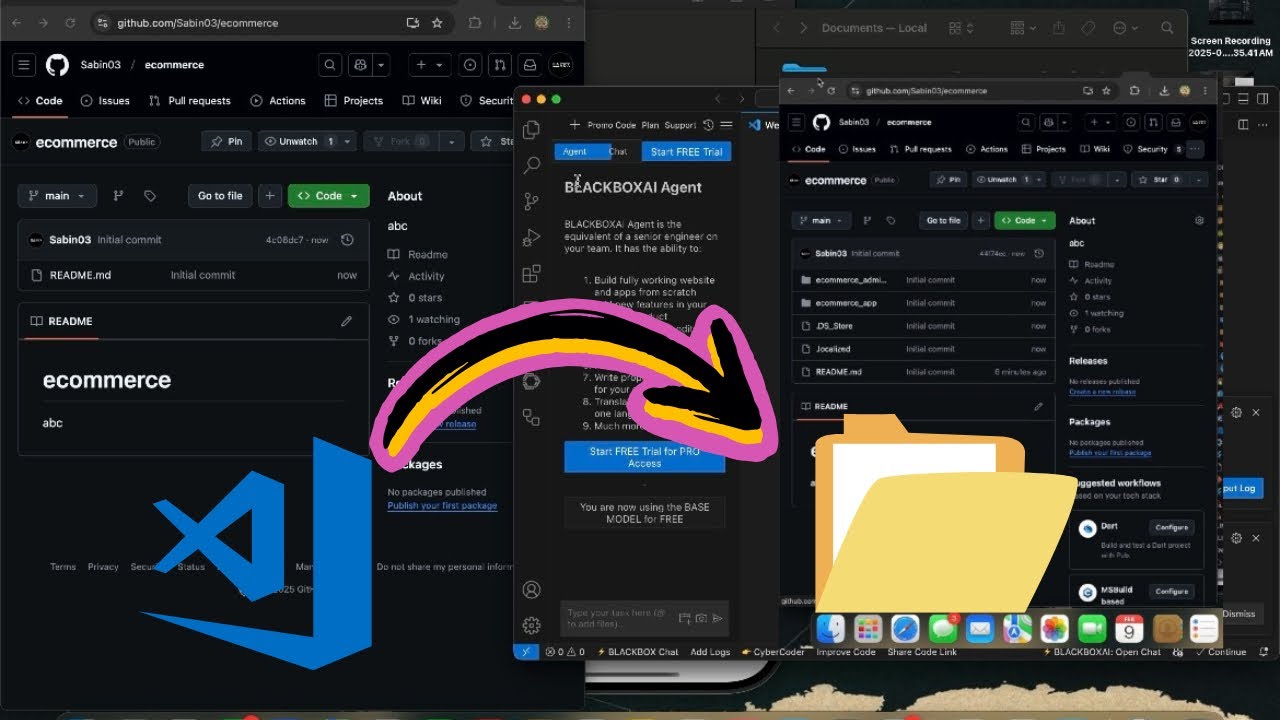Image resolution: width=1280 pixels, height=720 pixels.
Task: Click Create a new release link in the right GitHub window
Action: (x=1103, y=392)
